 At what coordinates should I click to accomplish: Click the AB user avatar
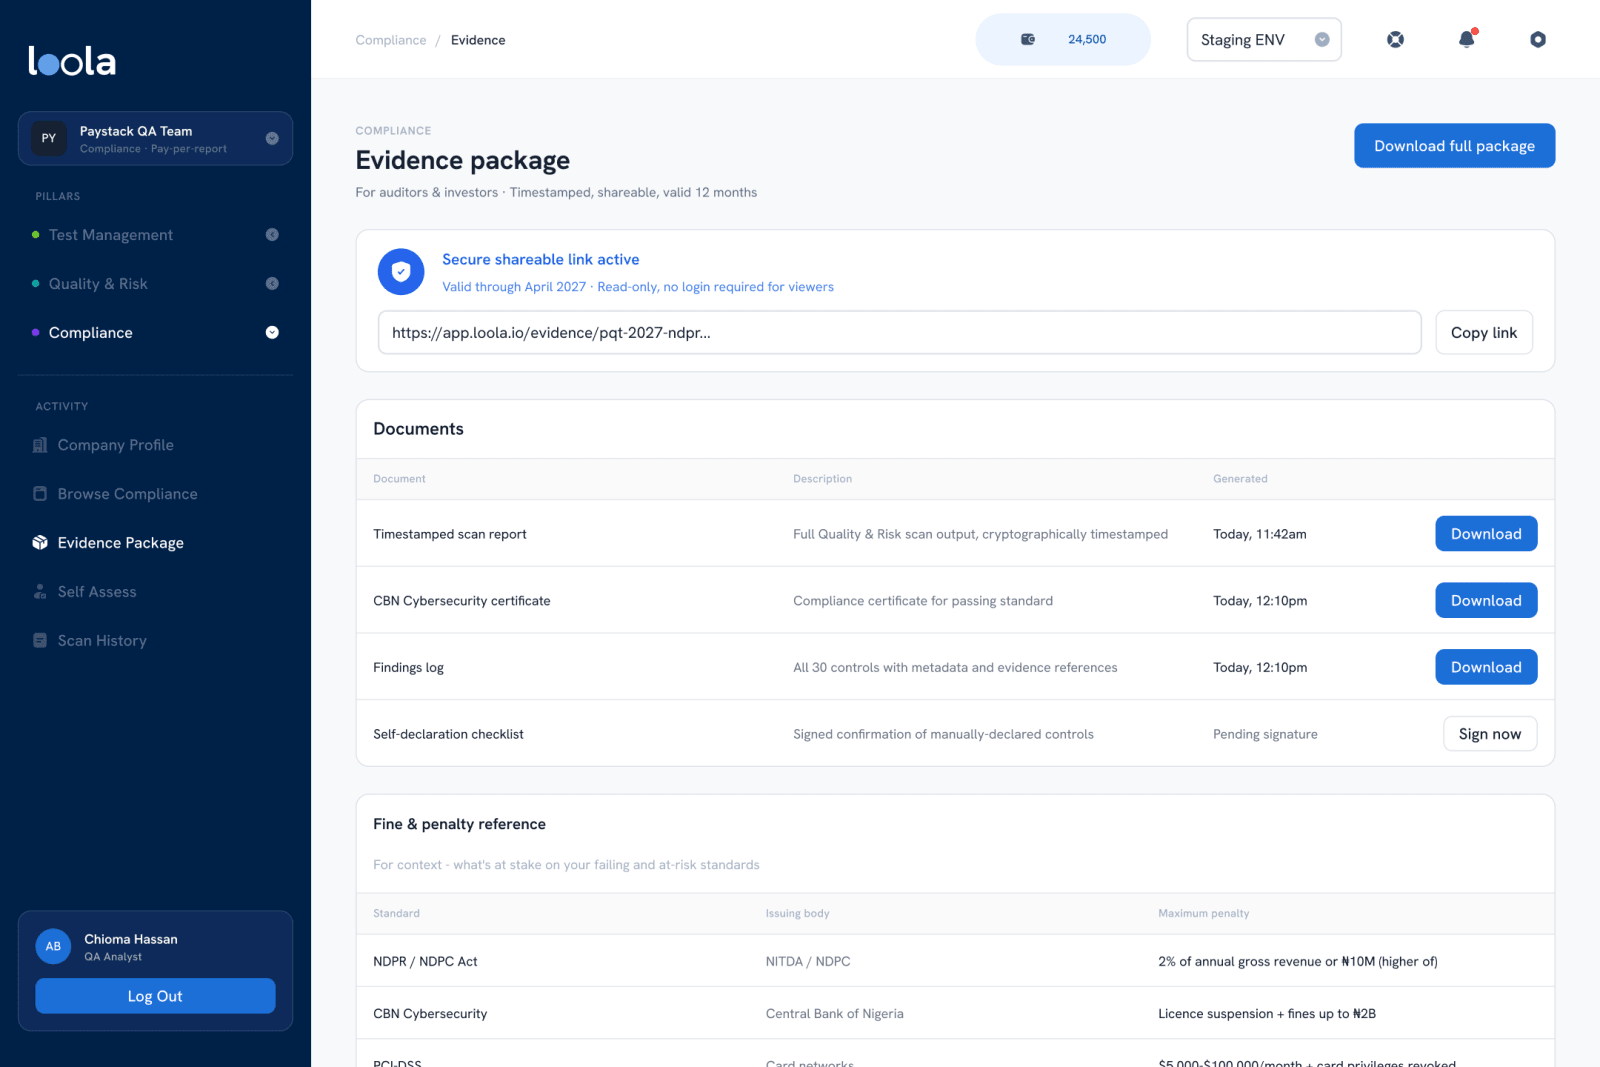tap(53, 946)
